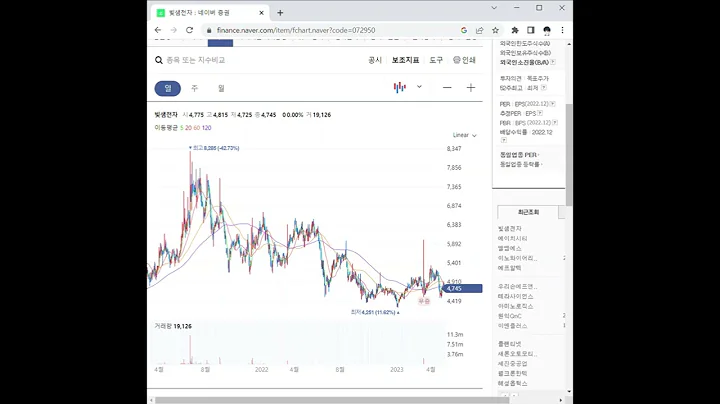The image size is (720, 404).
Task: Open a new browser tab
Action: pos(280,13)
